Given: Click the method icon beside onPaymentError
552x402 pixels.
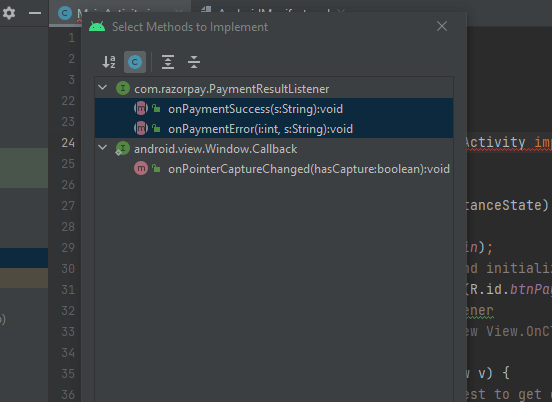Looking at the screenshot, I should coord(141,128).
